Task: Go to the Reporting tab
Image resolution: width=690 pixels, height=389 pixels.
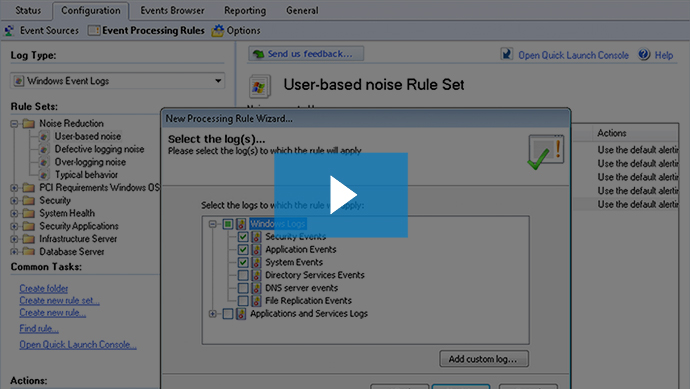Action: 245,10
